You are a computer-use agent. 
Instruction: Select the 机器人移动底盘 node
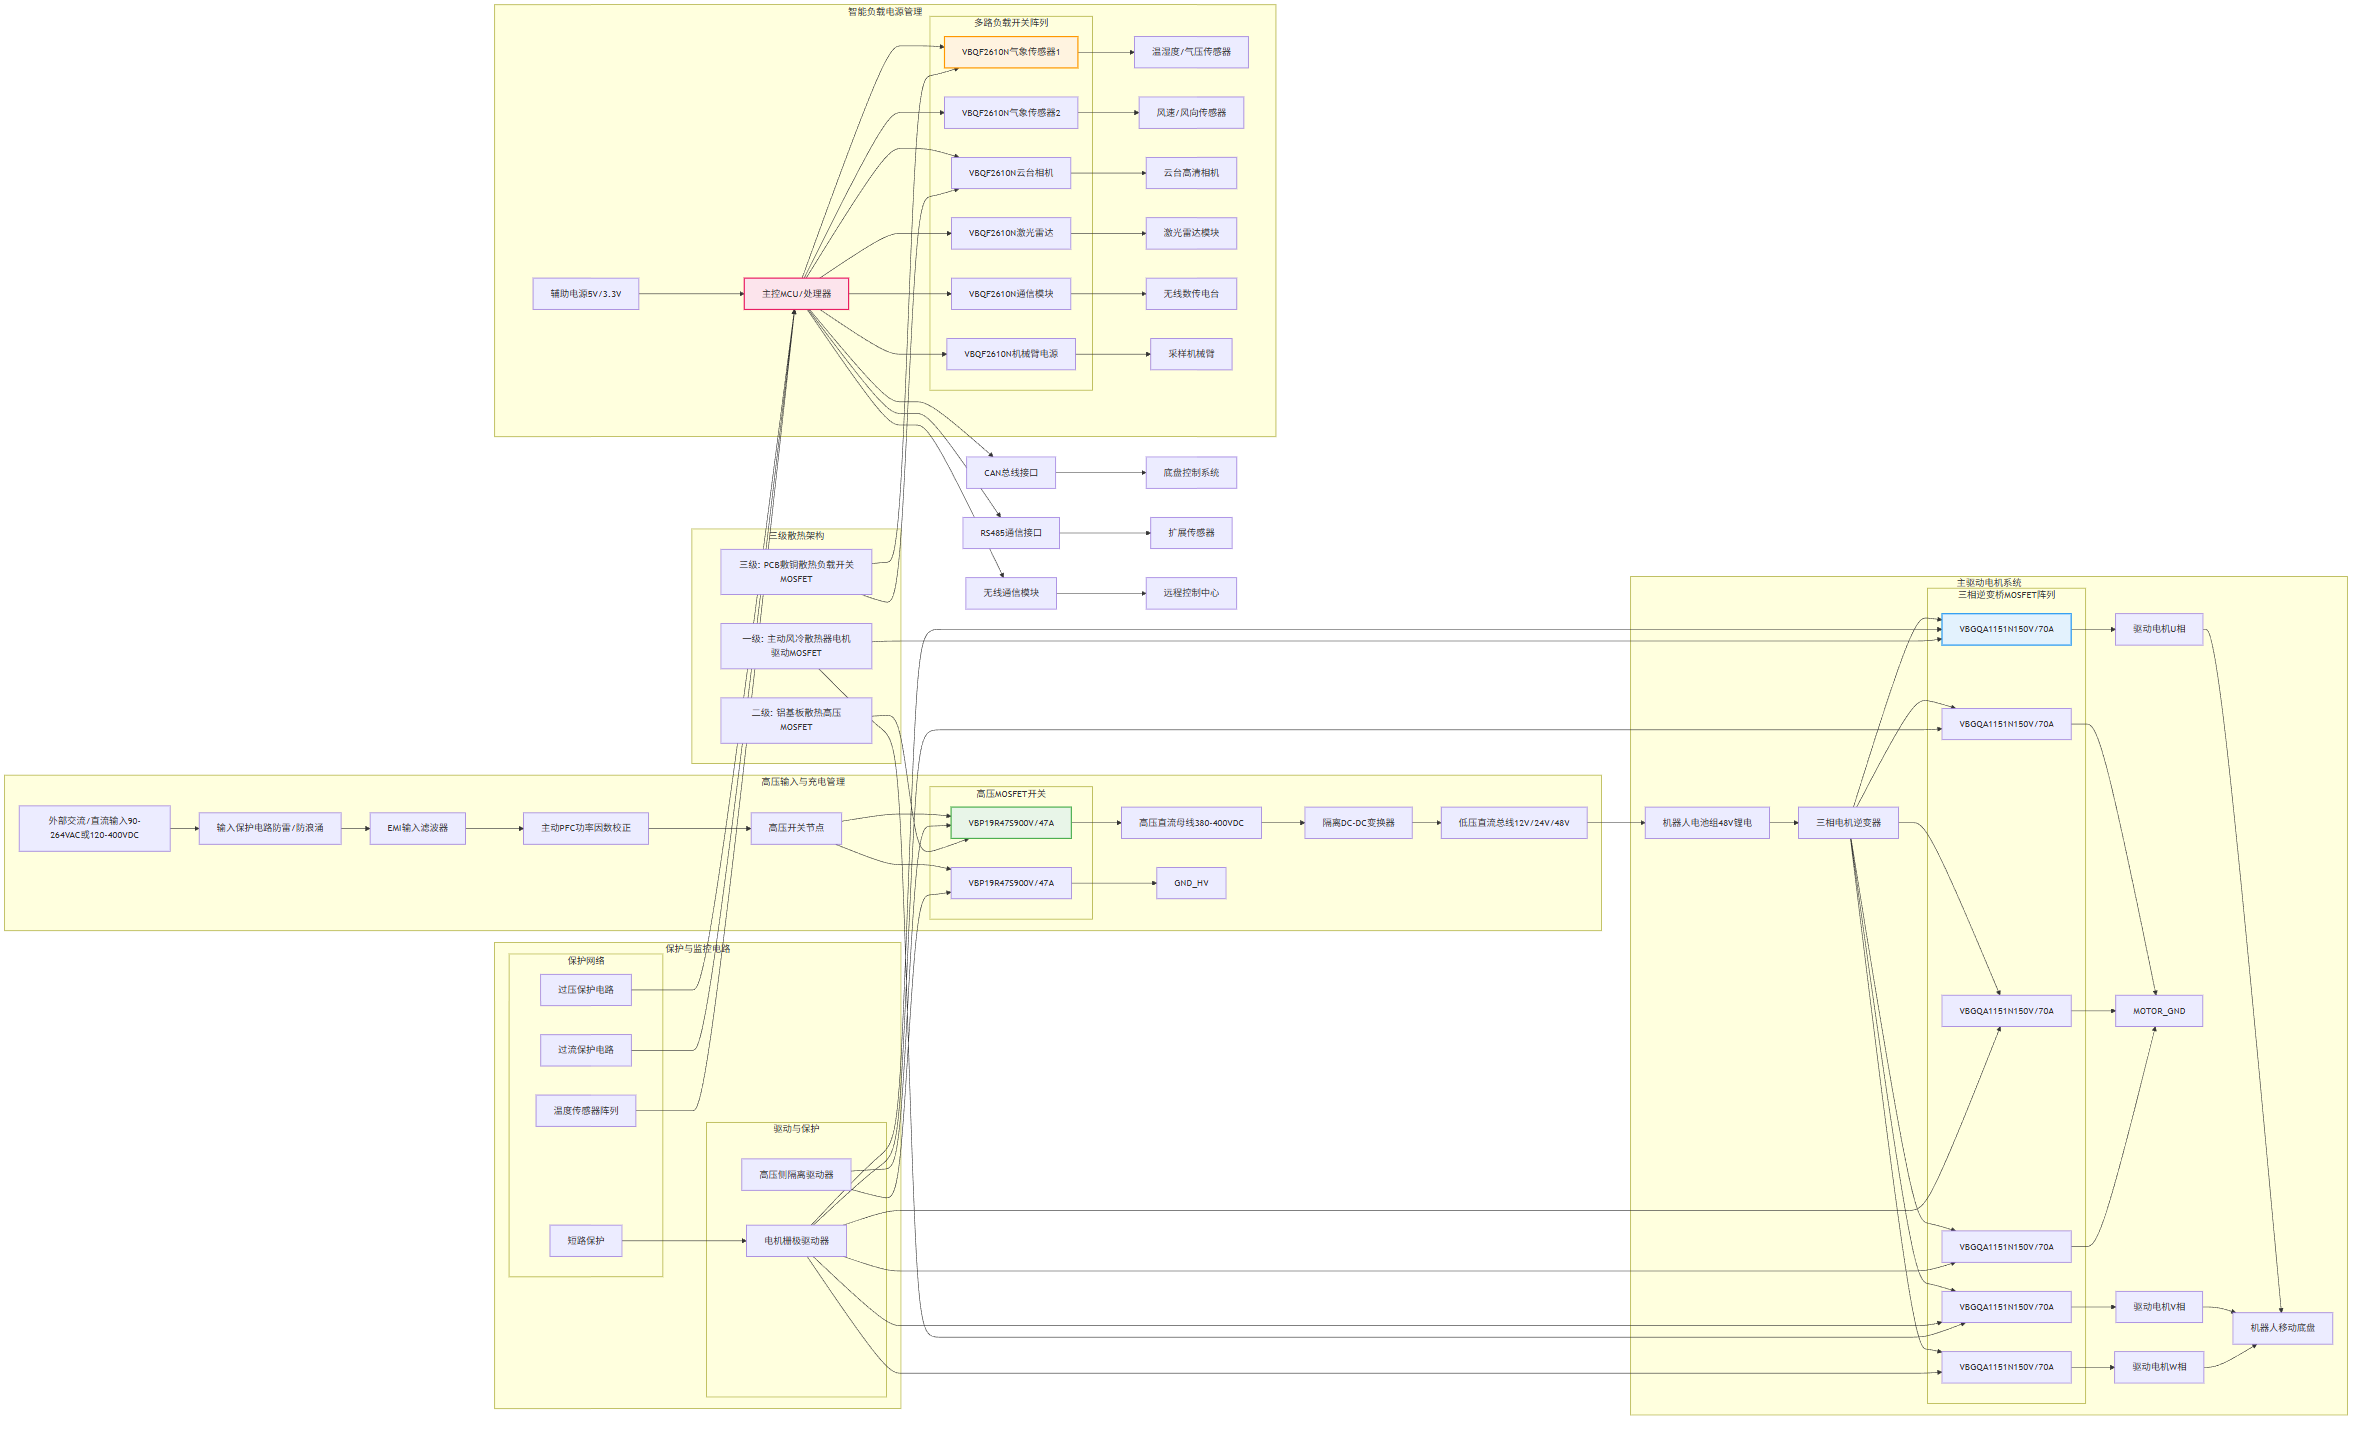2283,1328
